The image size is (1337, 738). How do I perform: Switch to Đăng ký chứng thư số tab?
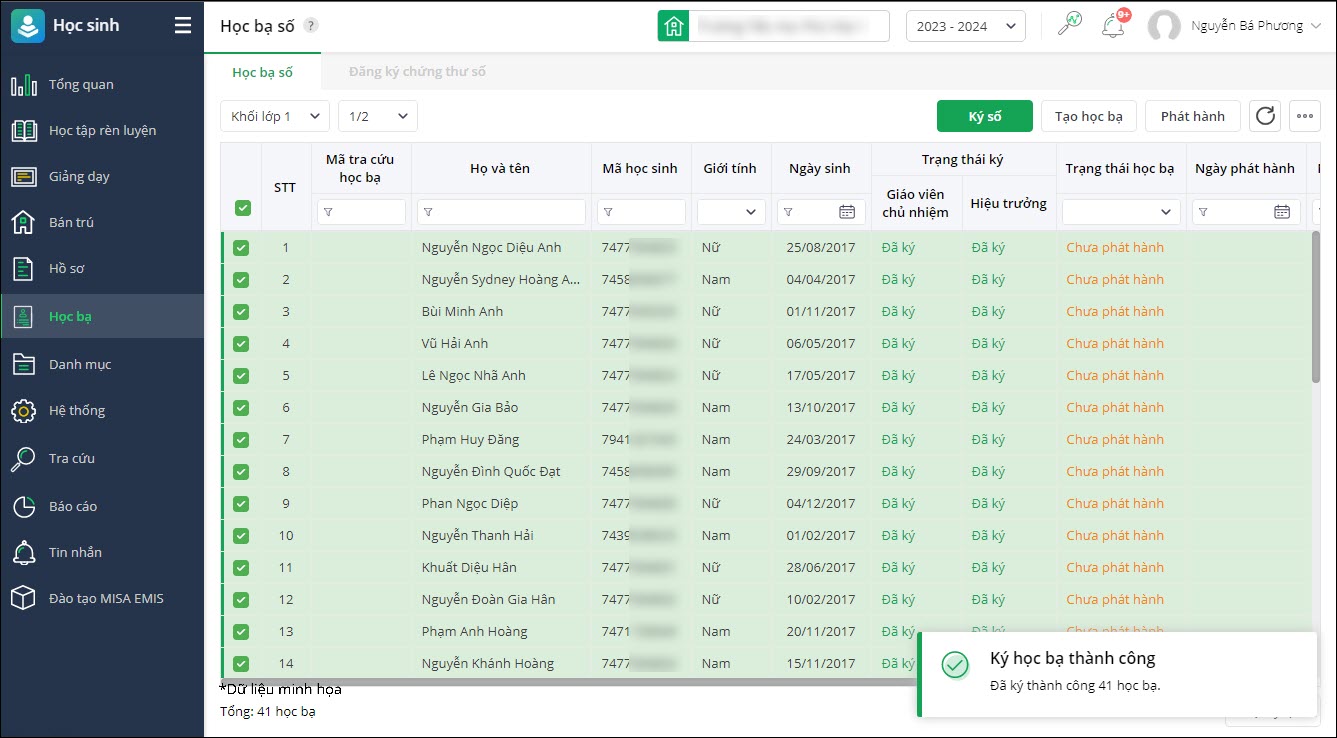point(417,72)
